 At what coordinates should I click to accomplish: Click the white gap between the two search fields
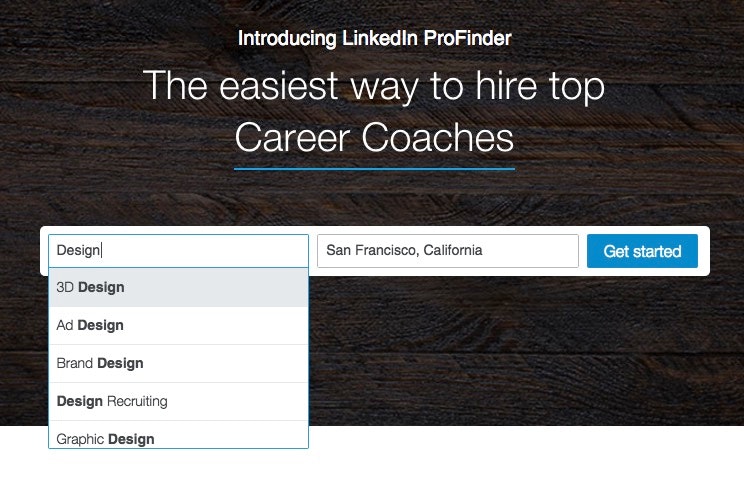point(313,251)
